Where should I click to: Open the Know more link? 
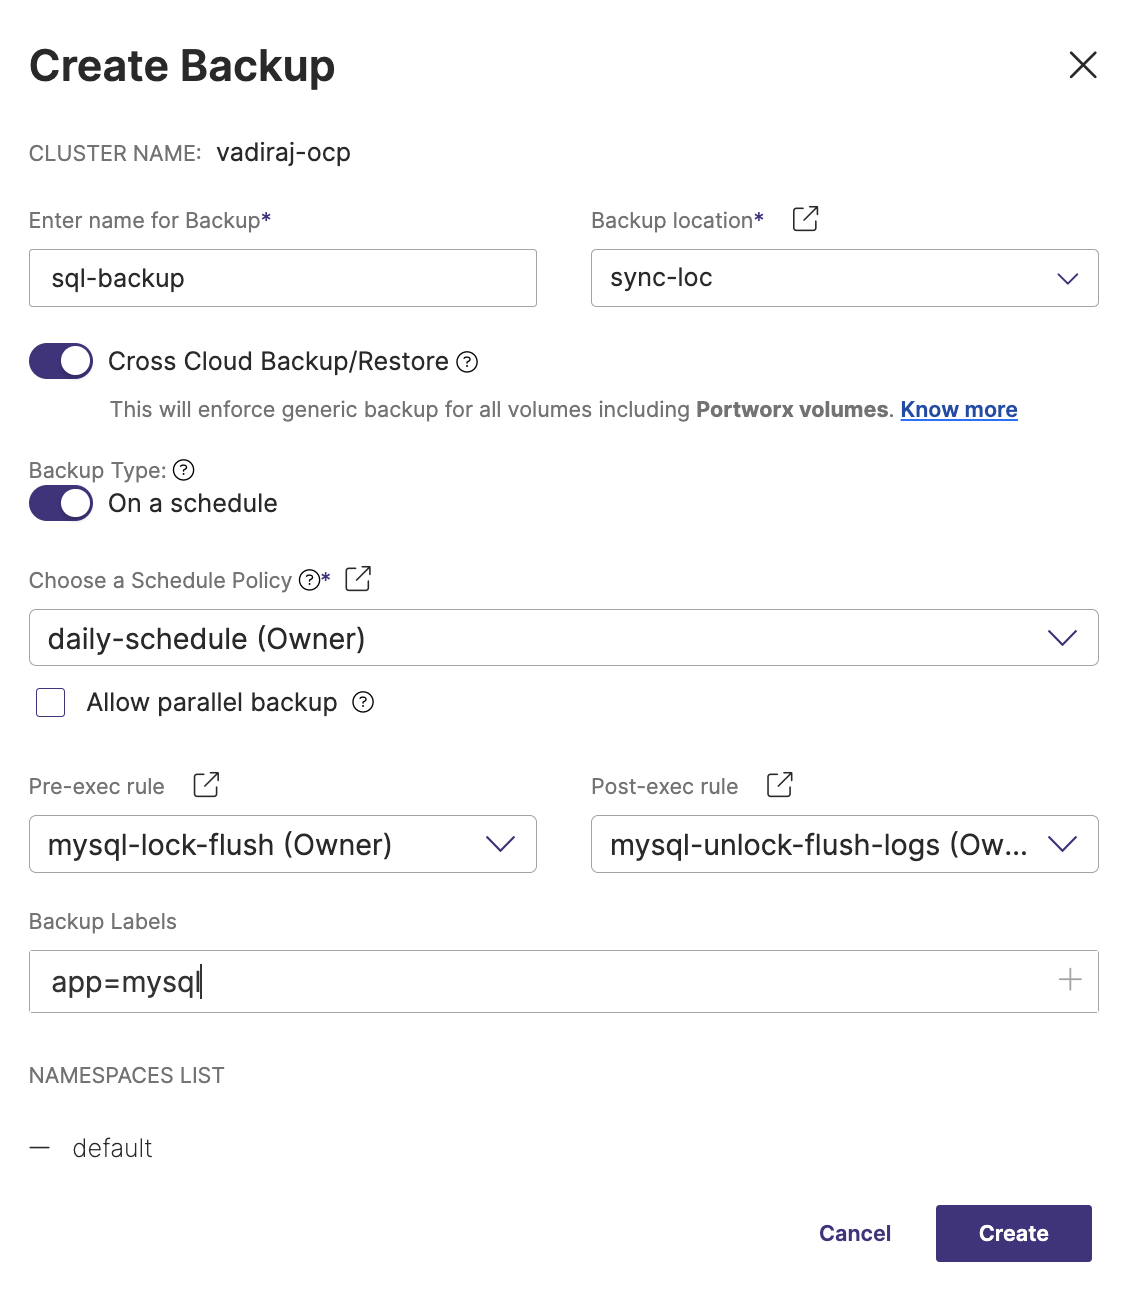pos(959,410)
